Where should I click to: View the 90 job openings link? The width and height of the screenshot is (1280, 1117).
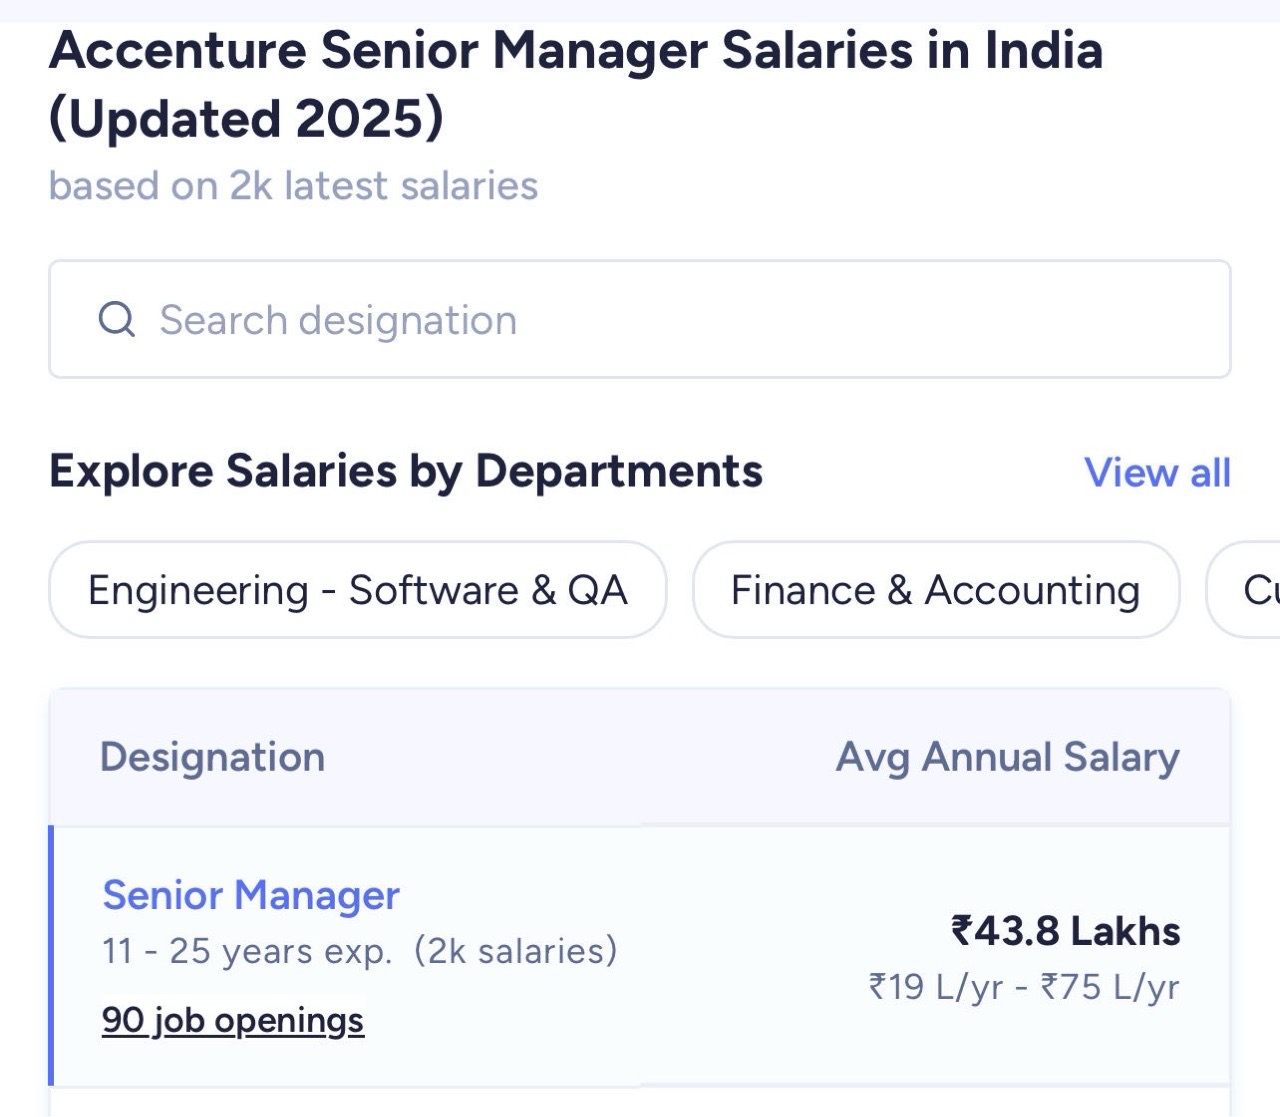tap(233, 1020)
